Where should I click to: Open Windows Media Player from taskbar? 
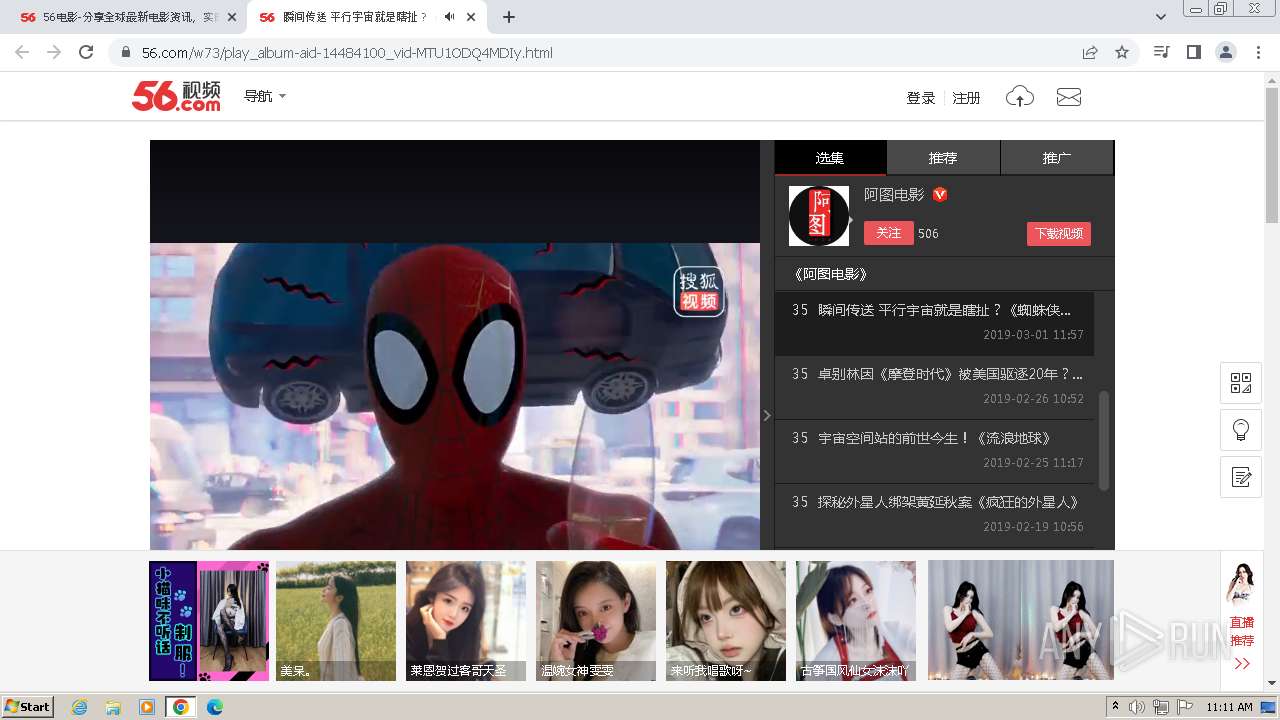[x=147, y=707]
